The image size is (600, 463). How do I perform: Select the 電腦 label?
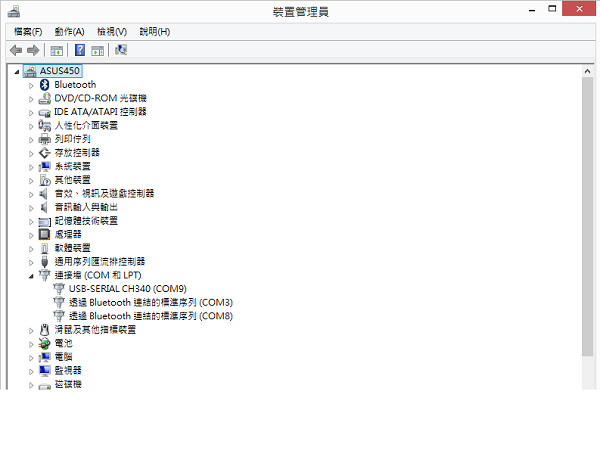pos(63,357)
